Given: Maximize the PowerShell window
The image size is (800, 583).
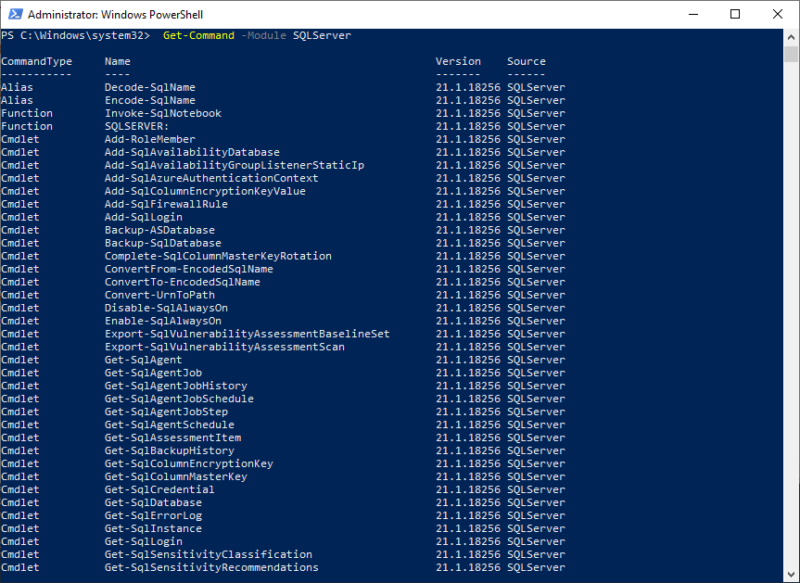Looking at the screenshot, I should pos(735,14).
